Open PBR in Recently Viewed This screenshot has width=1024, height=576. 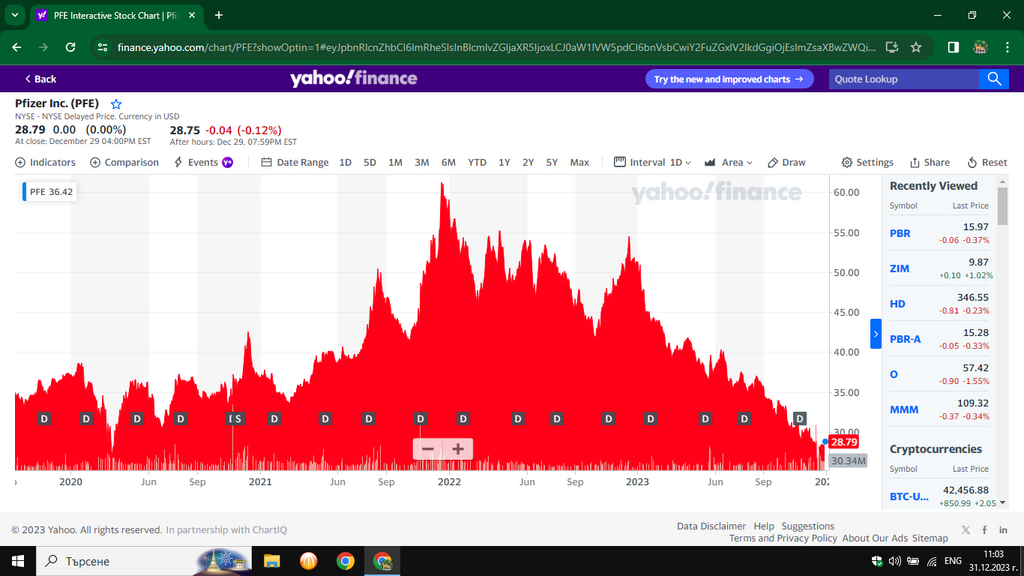900,233
